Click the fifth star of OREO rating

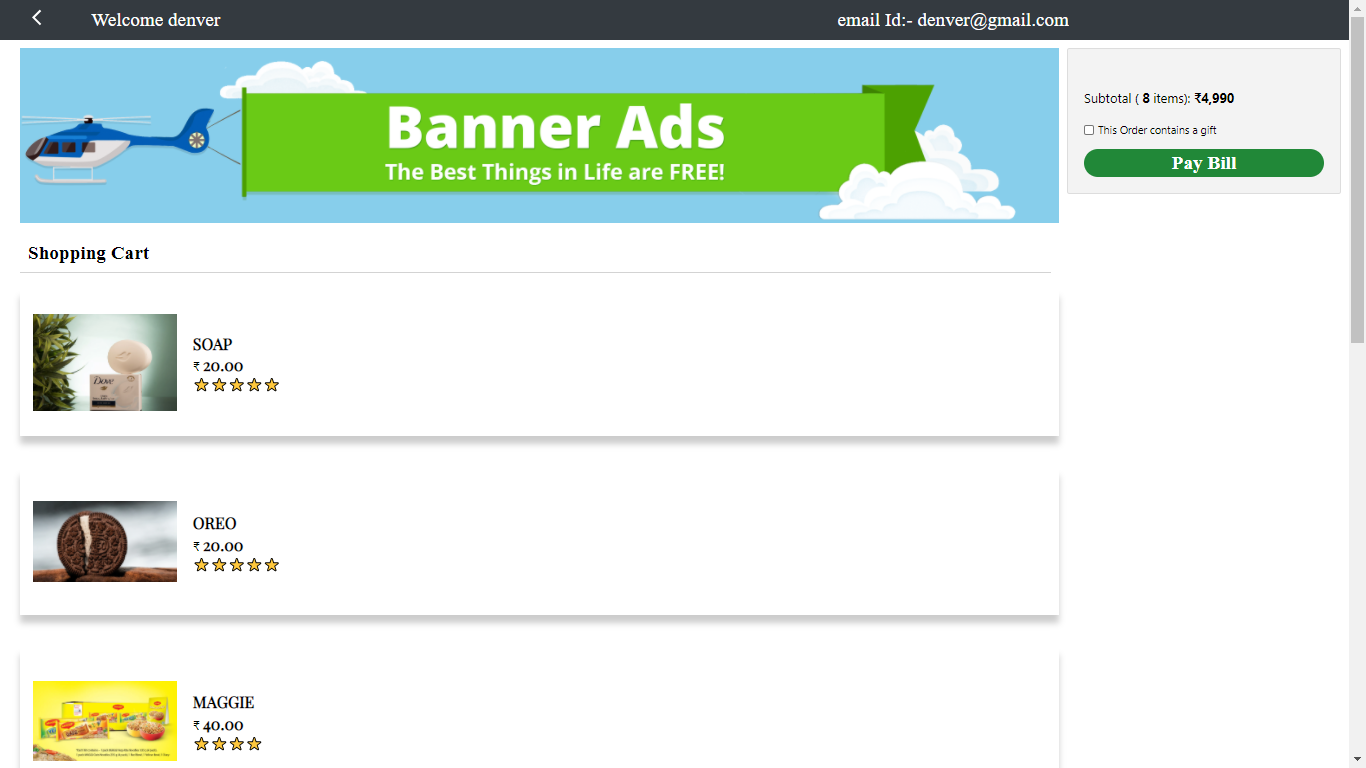272,565
